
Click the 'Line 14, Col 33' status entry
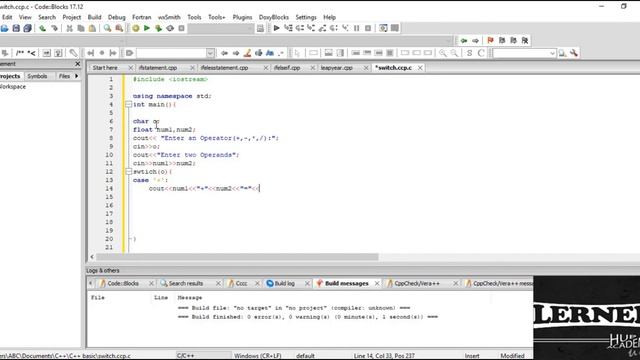pos(383,356)
